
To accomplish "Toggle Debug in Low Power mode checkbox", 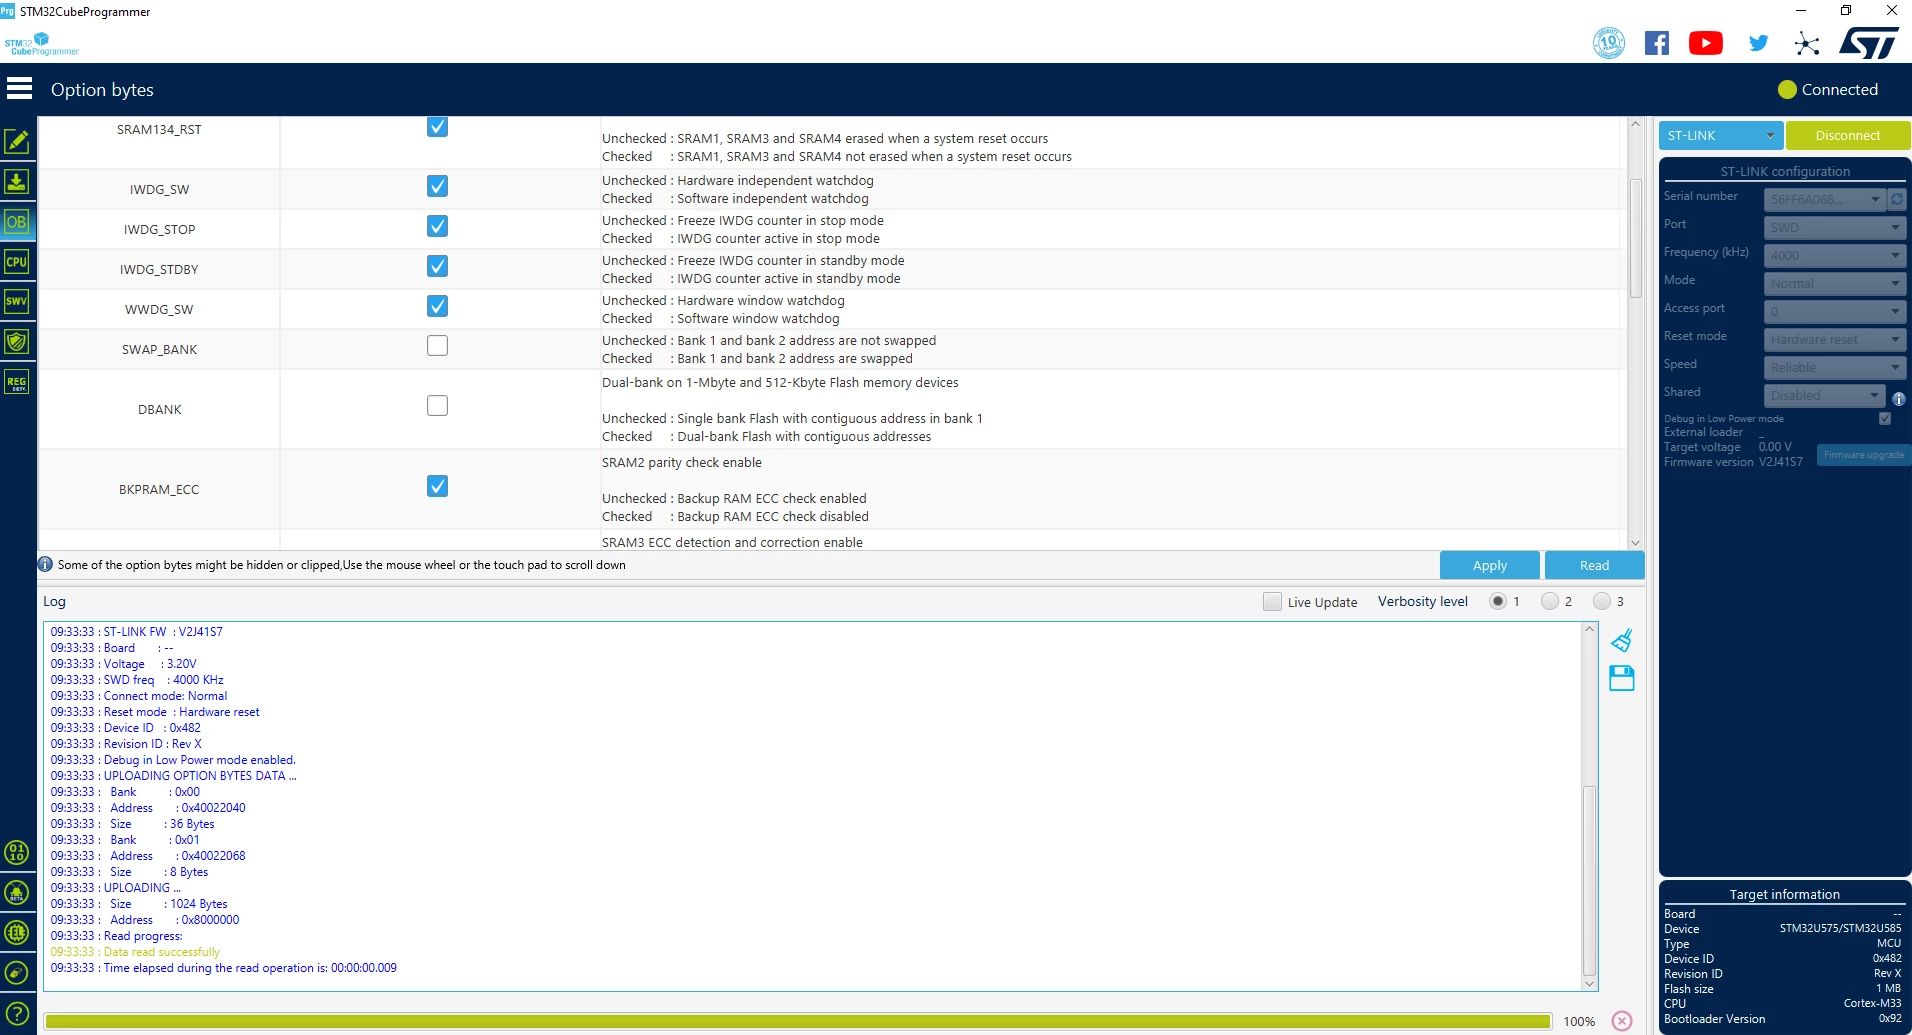I will pyautogui.click(x=1885, y=419).
